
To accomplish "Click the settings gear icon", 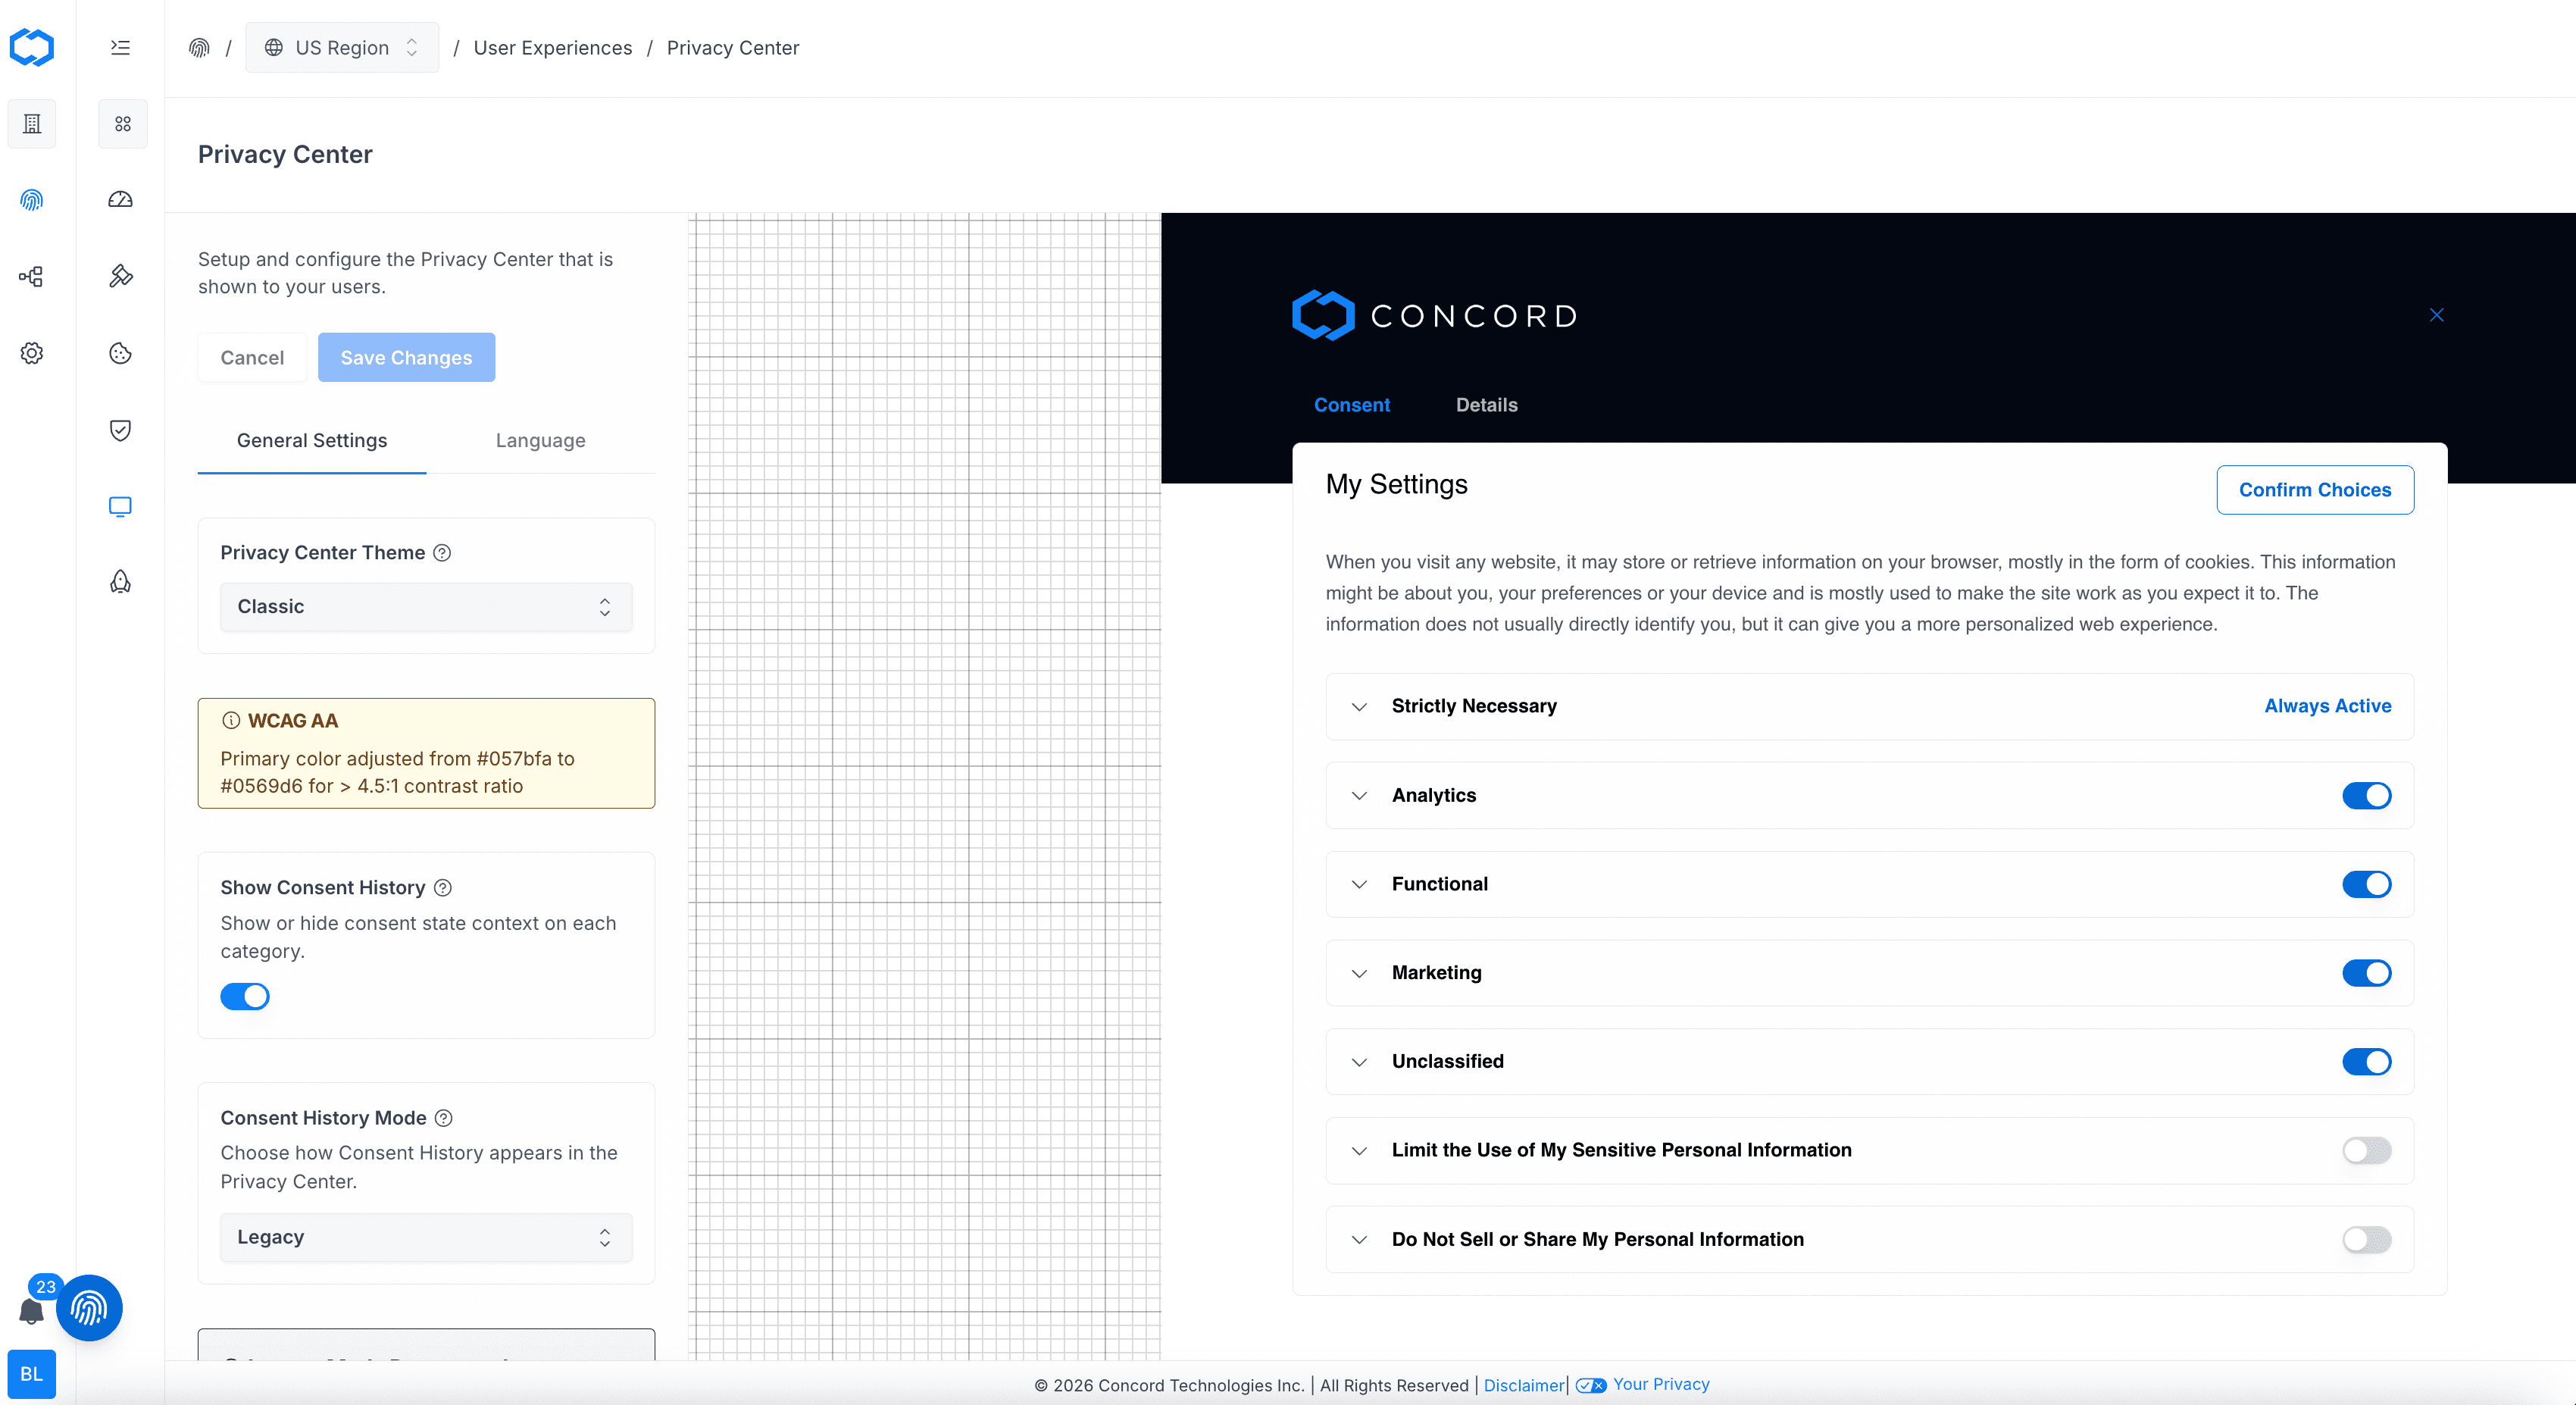I will [31, 353].
